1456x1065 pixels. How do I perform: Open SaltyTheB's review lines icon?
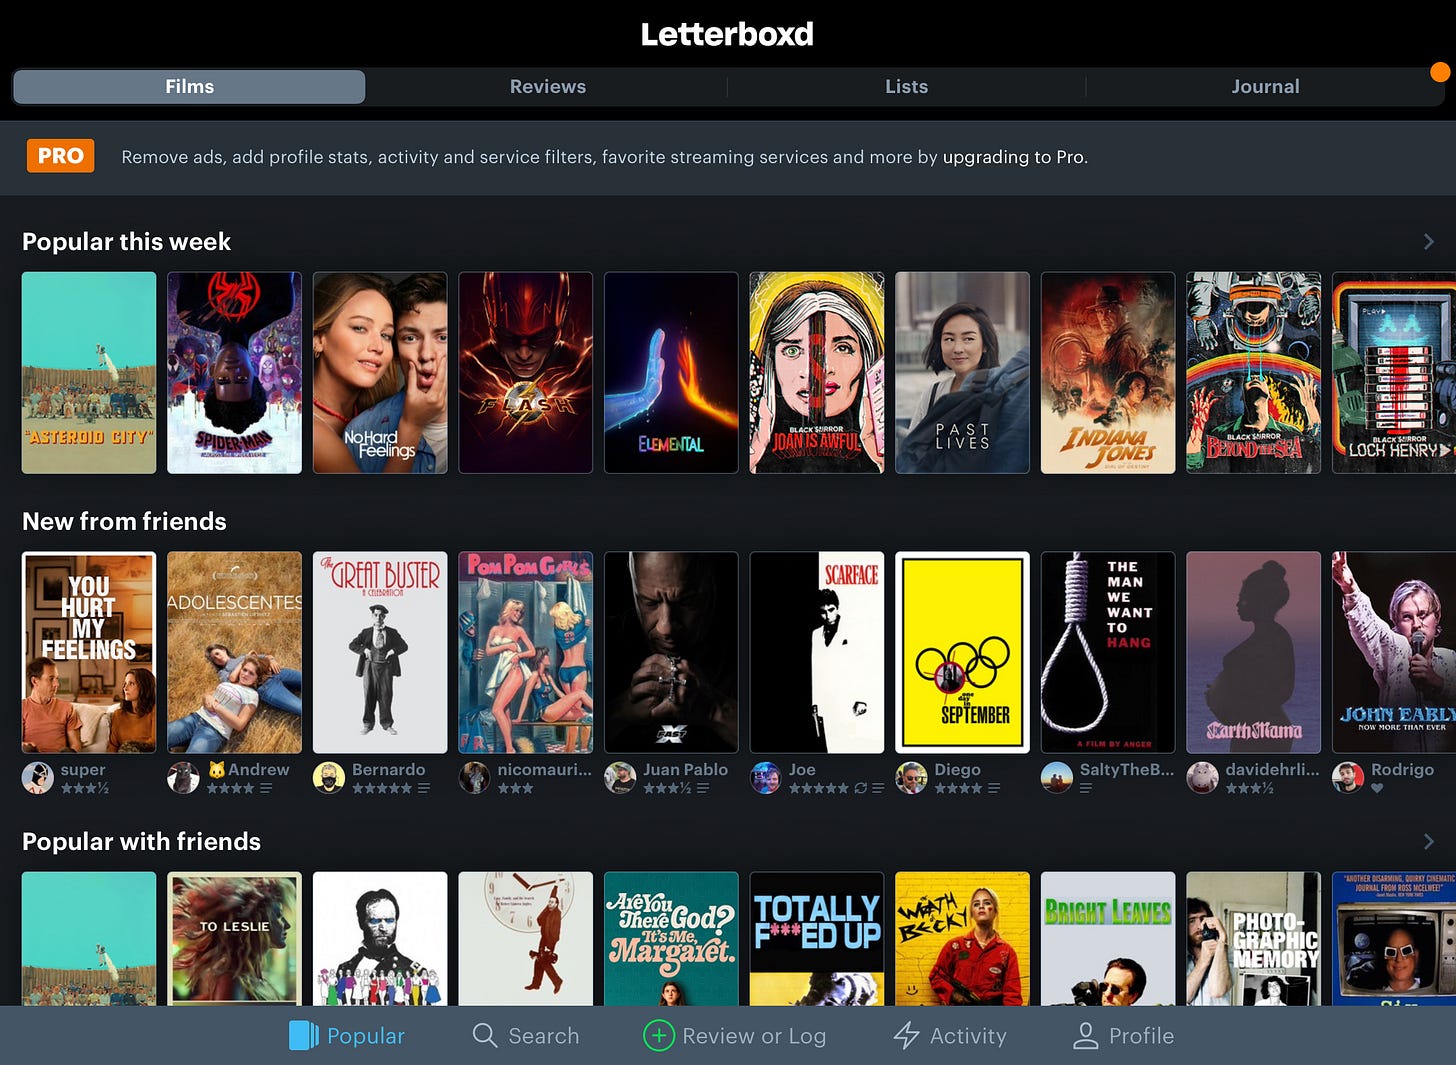pyautogui.click(x=1086, y=789)
